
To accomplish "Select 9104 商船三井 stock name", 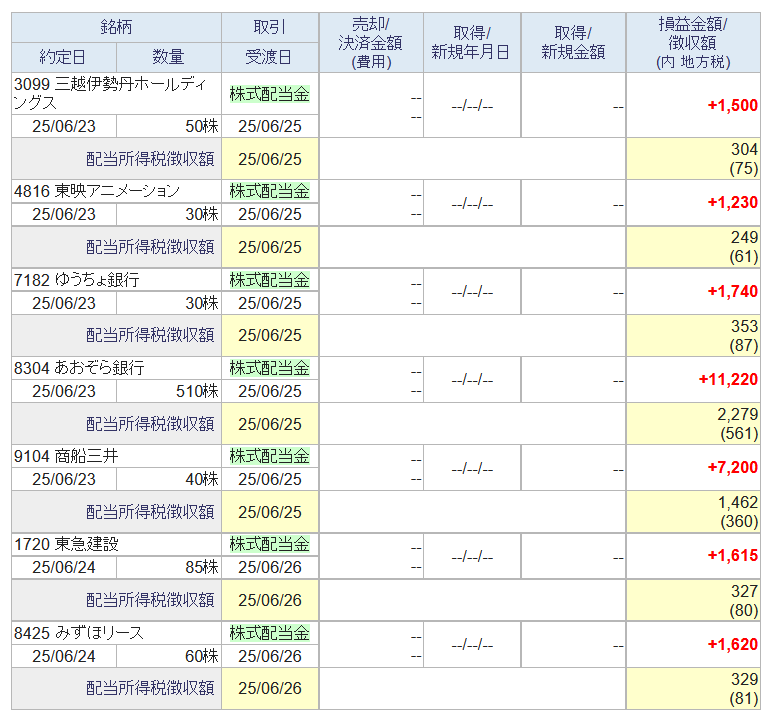I will pos(66,456).
